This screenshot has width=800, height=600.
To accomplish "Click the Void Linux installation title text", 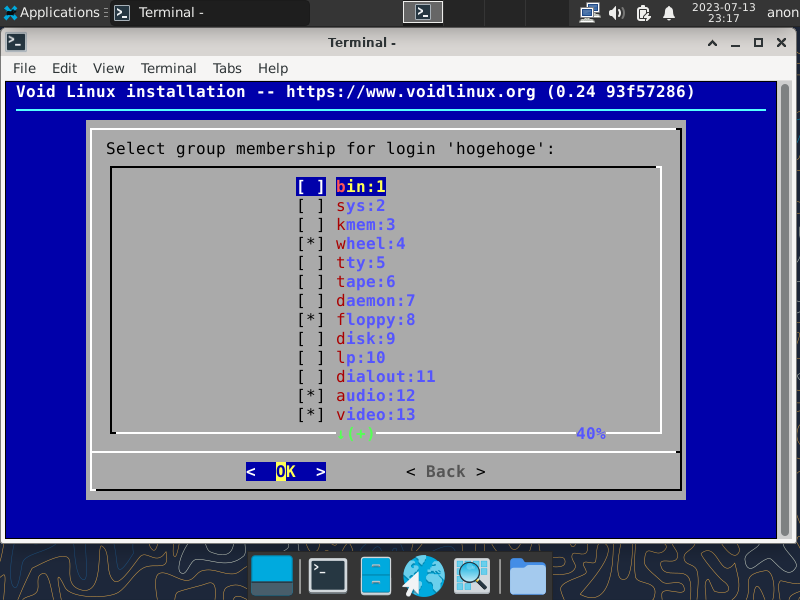I will click(x=355, y=92).
